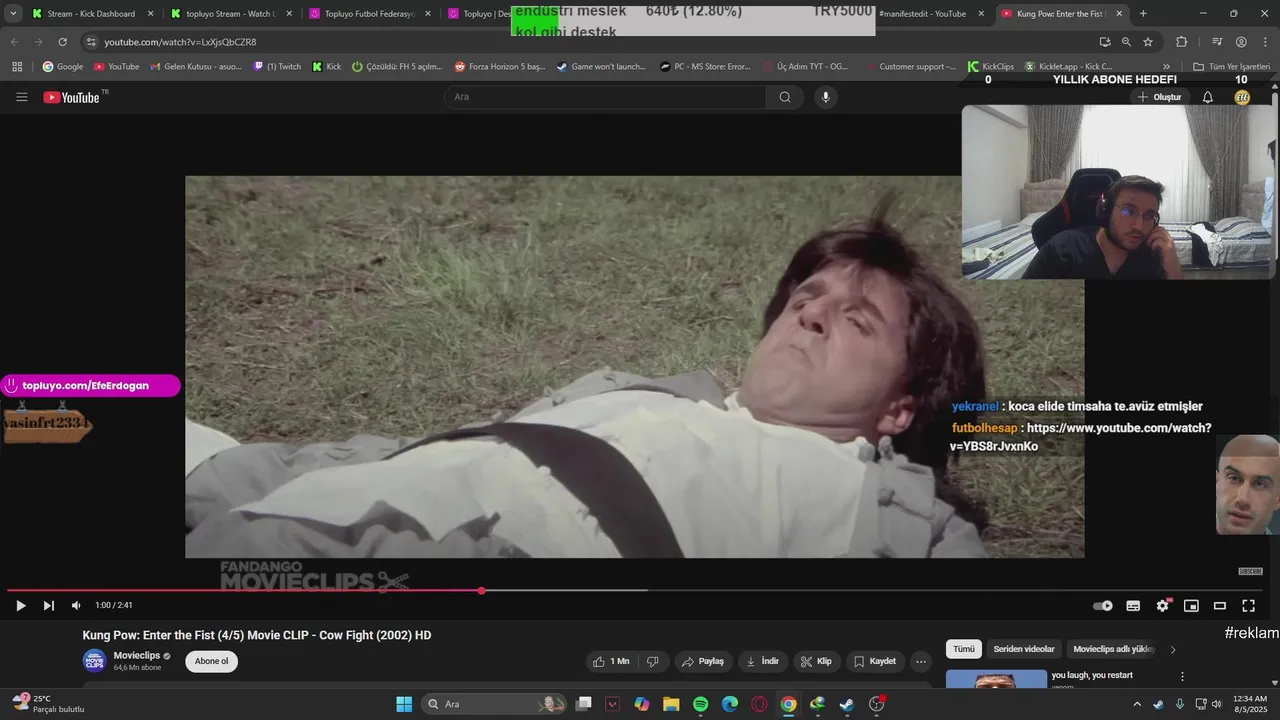
Task: Open Chrome apps grid in bookmarks bar
Action: (17, 67)
